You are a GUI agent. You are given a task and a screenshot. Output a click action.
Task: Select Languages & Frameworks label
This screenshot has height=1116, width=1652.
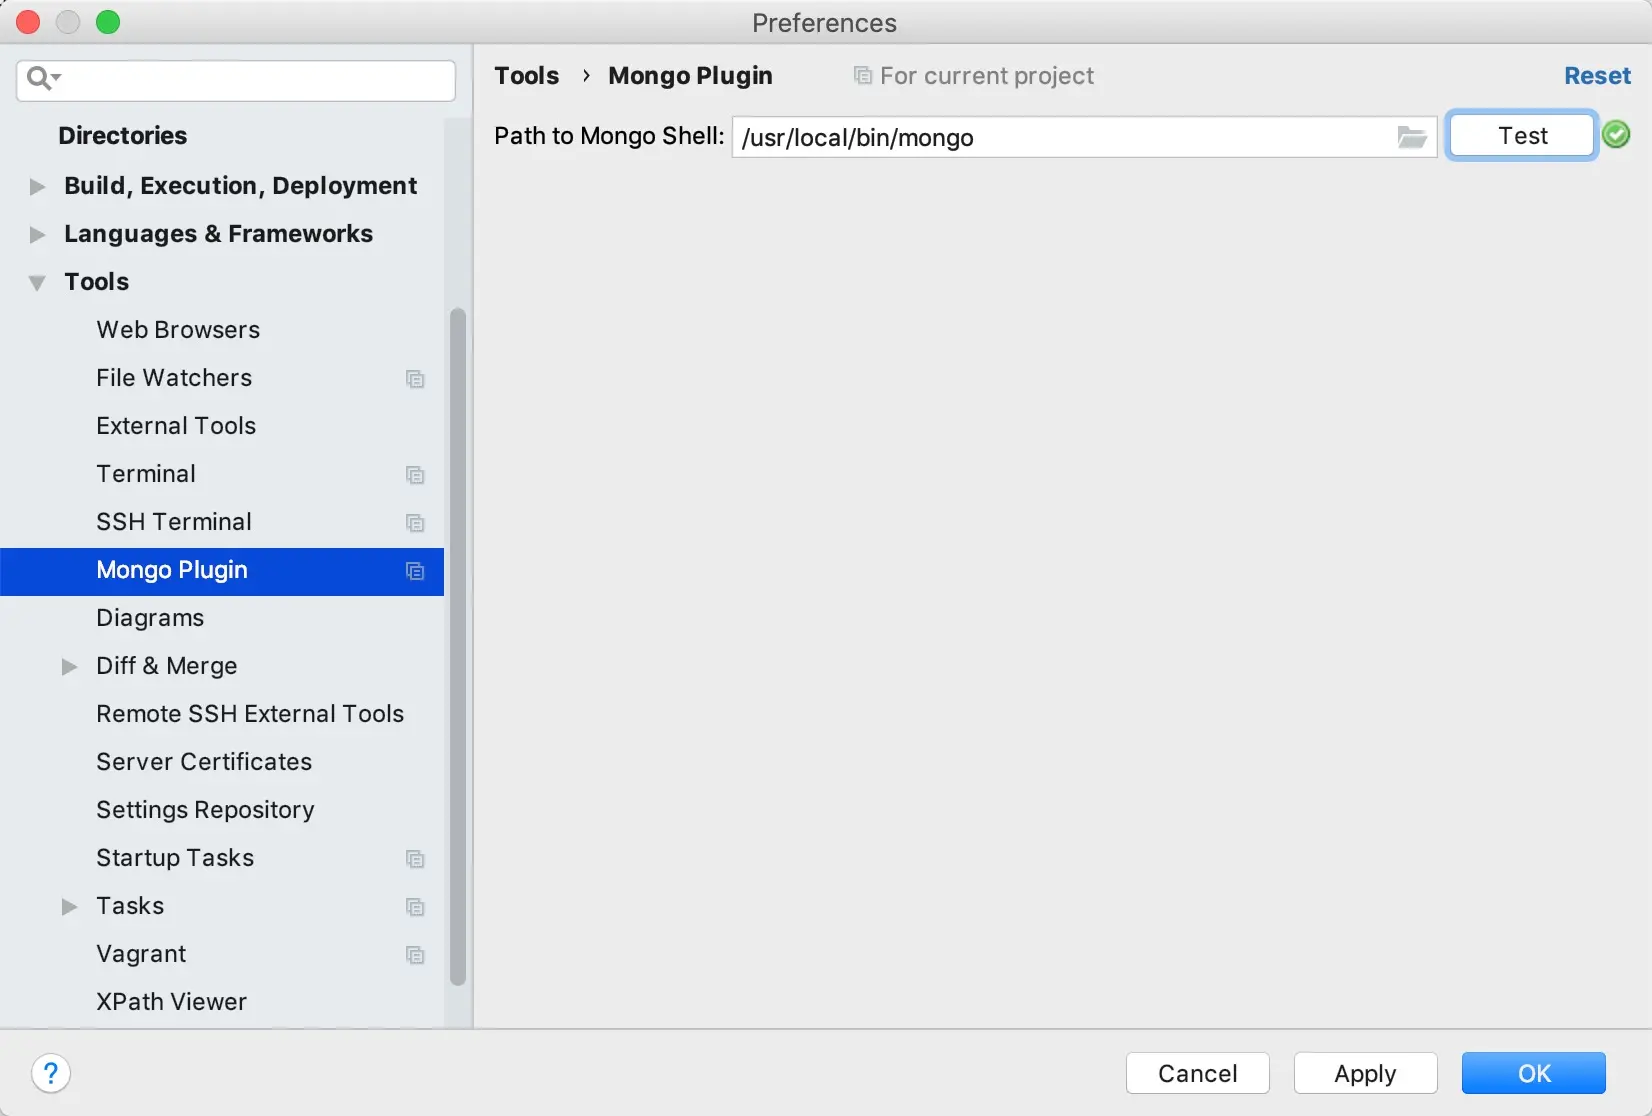[218, 234]
